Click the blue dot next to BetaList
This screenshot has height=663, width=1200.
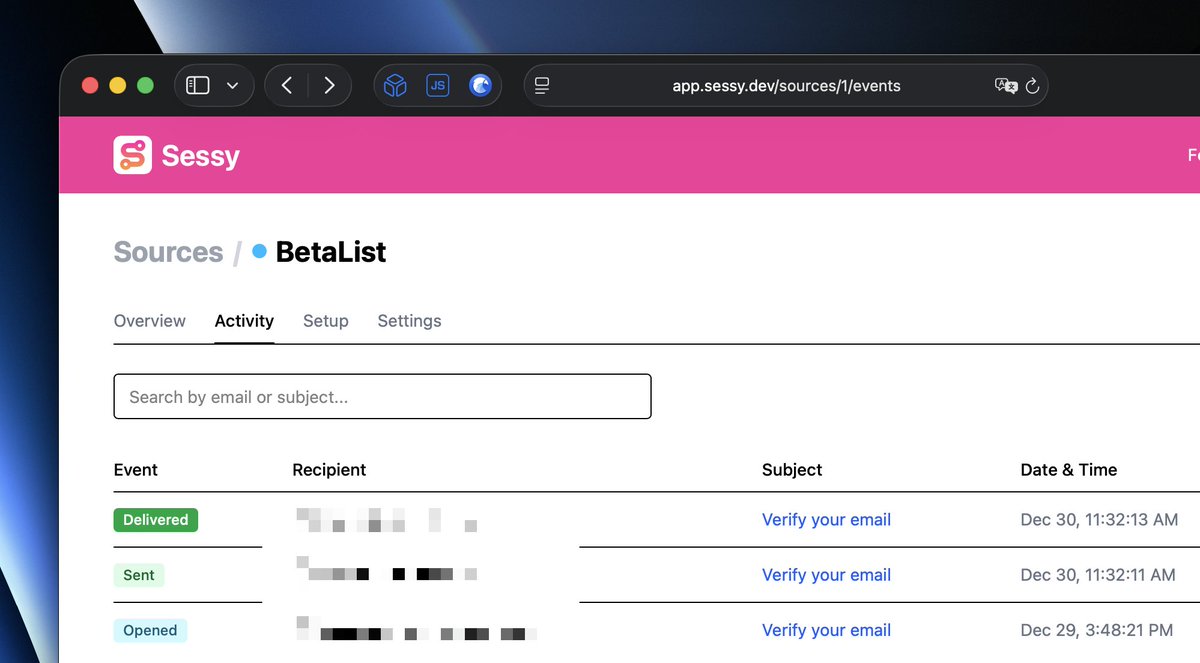pyautogui.click(x=257, y=252)
